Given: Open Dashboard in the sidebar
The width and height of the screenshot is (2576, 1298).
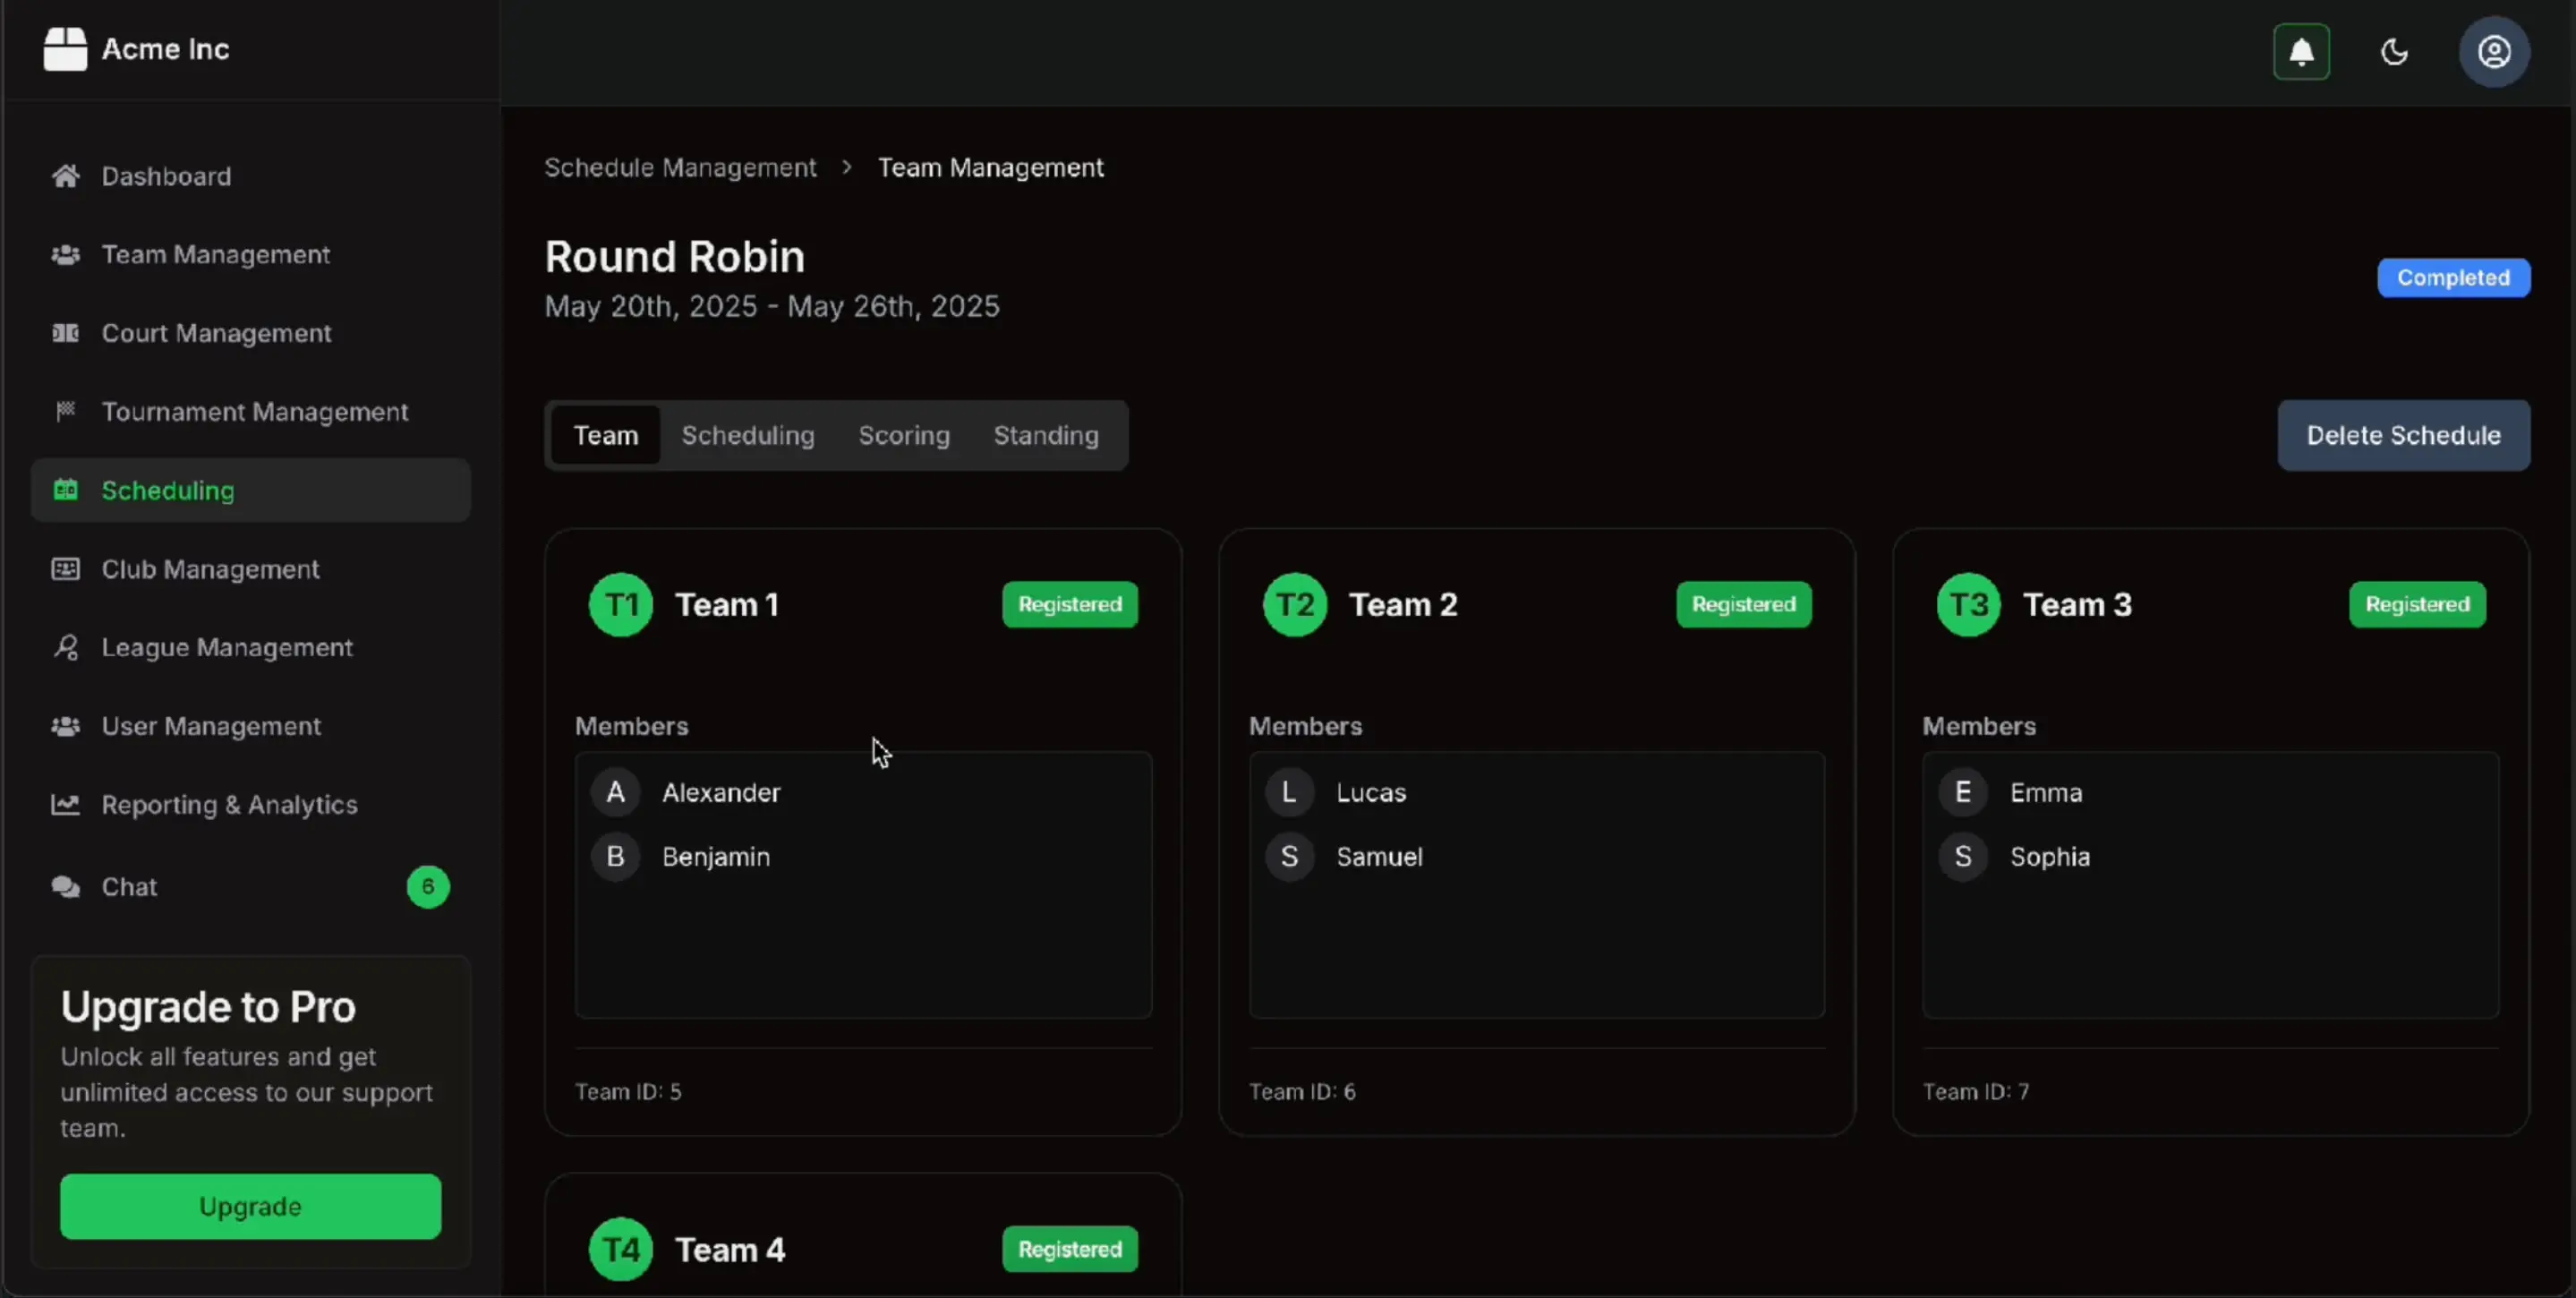Looking at the screenshot, I should (250, 176).
